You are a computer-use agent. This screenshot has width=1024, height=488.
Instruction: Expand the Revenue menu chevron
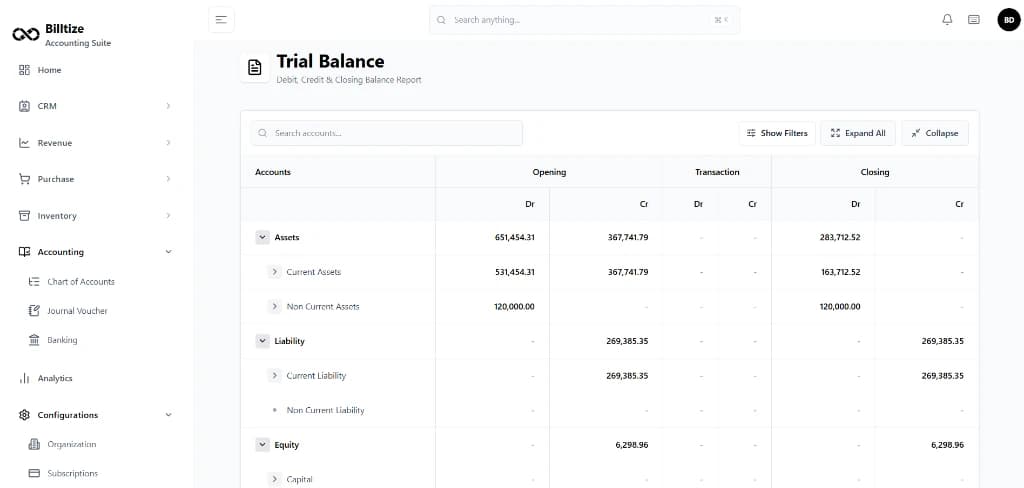click(168, 143)
